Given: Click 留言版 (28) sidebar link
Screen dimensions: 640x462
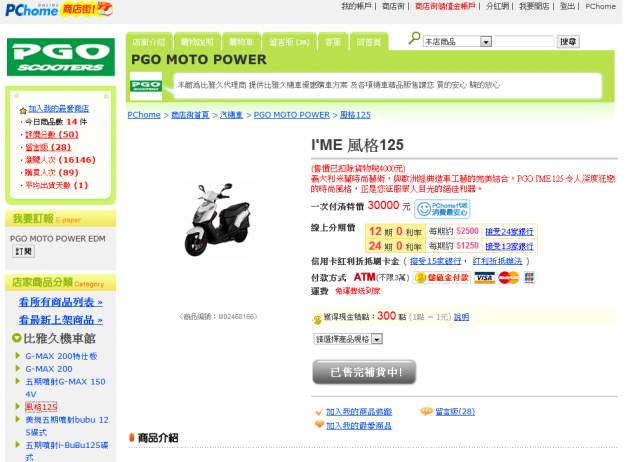Looking at the screenshot, I should (48, 147).
